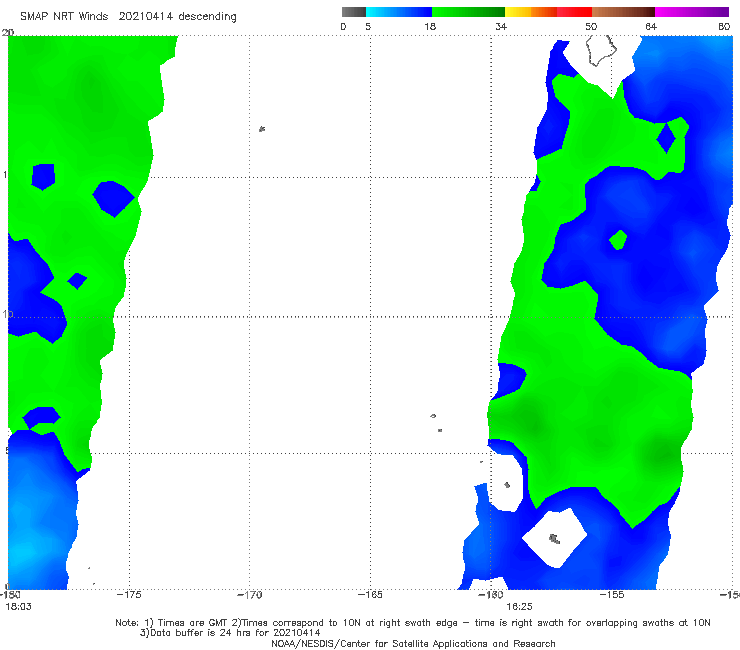Click the color bar label '64'
The height and width of the screenshot is (650, 740).
click(x=651, y=26)
